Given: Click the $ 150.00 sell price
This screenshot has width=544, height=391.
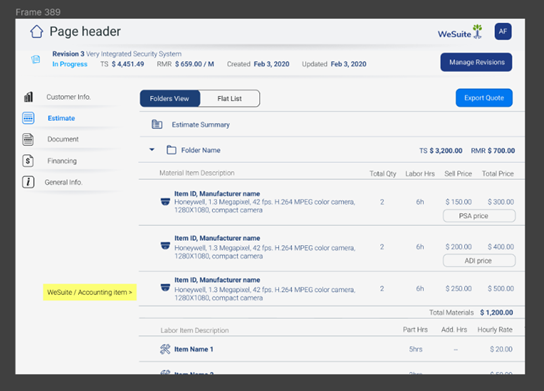Looking at the screenshot, I should (458, 202).
